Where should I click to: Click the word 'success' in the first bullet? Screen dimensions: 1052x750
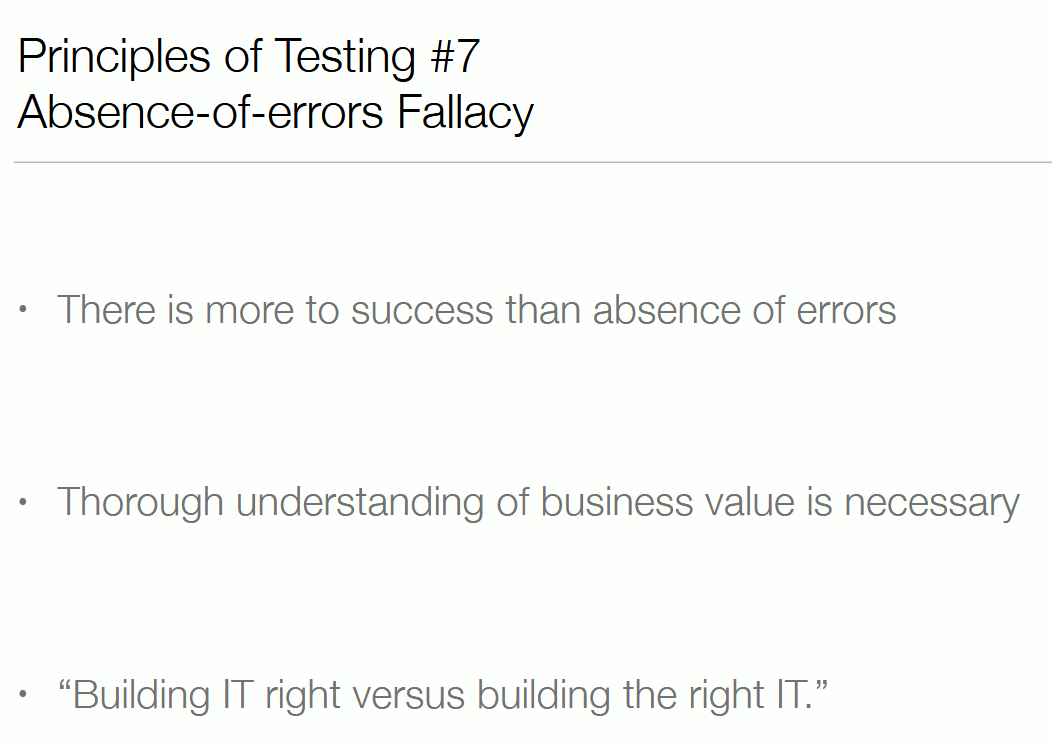422,311
